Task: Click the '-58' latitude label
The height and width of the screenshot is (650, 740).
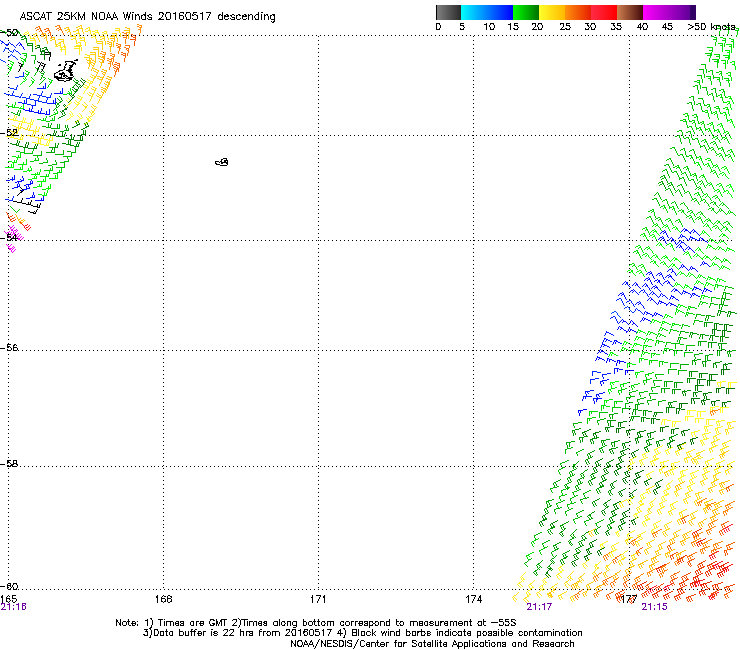Action: [x=9, y=464]
